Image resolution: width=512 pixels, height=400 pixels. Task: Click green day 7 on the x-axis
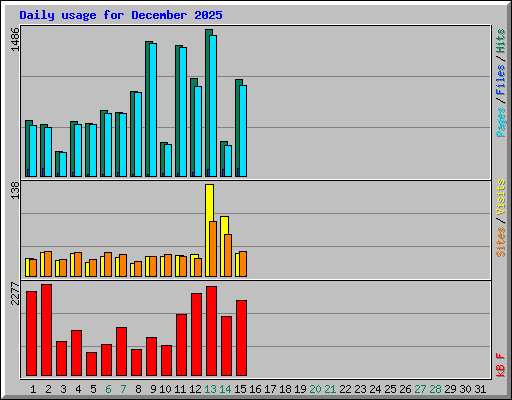(x=123, y=389)
